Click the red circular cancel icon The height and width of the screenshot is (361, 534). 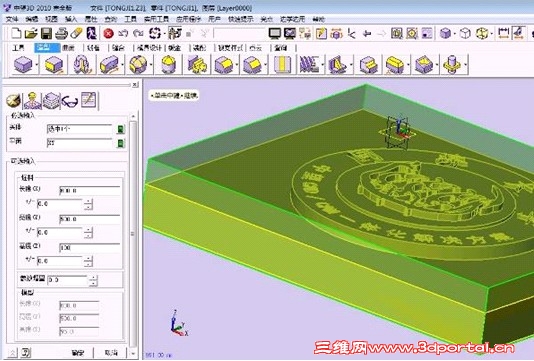pyautogui.click(x=108, y=33)
